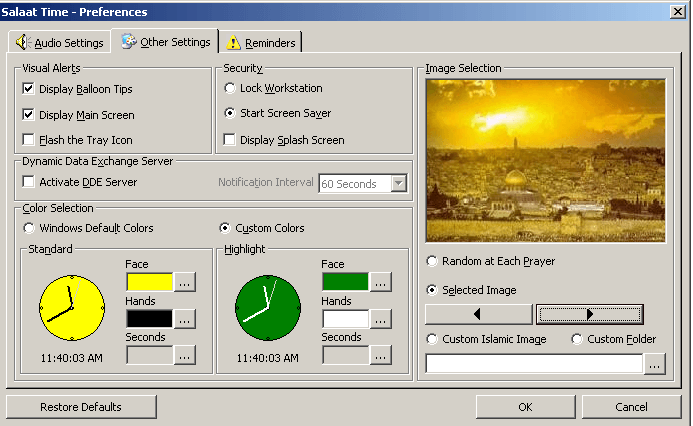693x426 pixels.
Task: Choose Windows Default Colors
Action: (29, 228)
